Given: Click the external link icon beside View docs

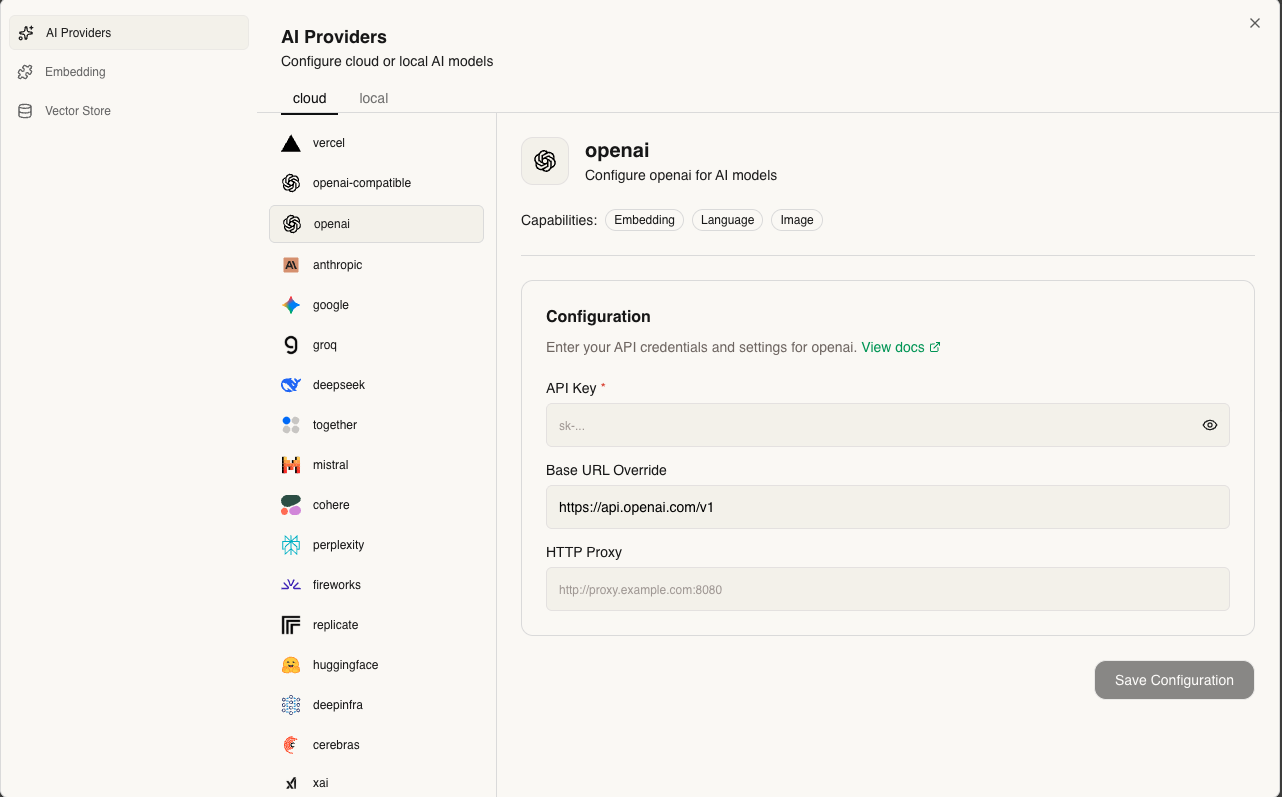Looking at the screenshot, I should tap(935, 347).
